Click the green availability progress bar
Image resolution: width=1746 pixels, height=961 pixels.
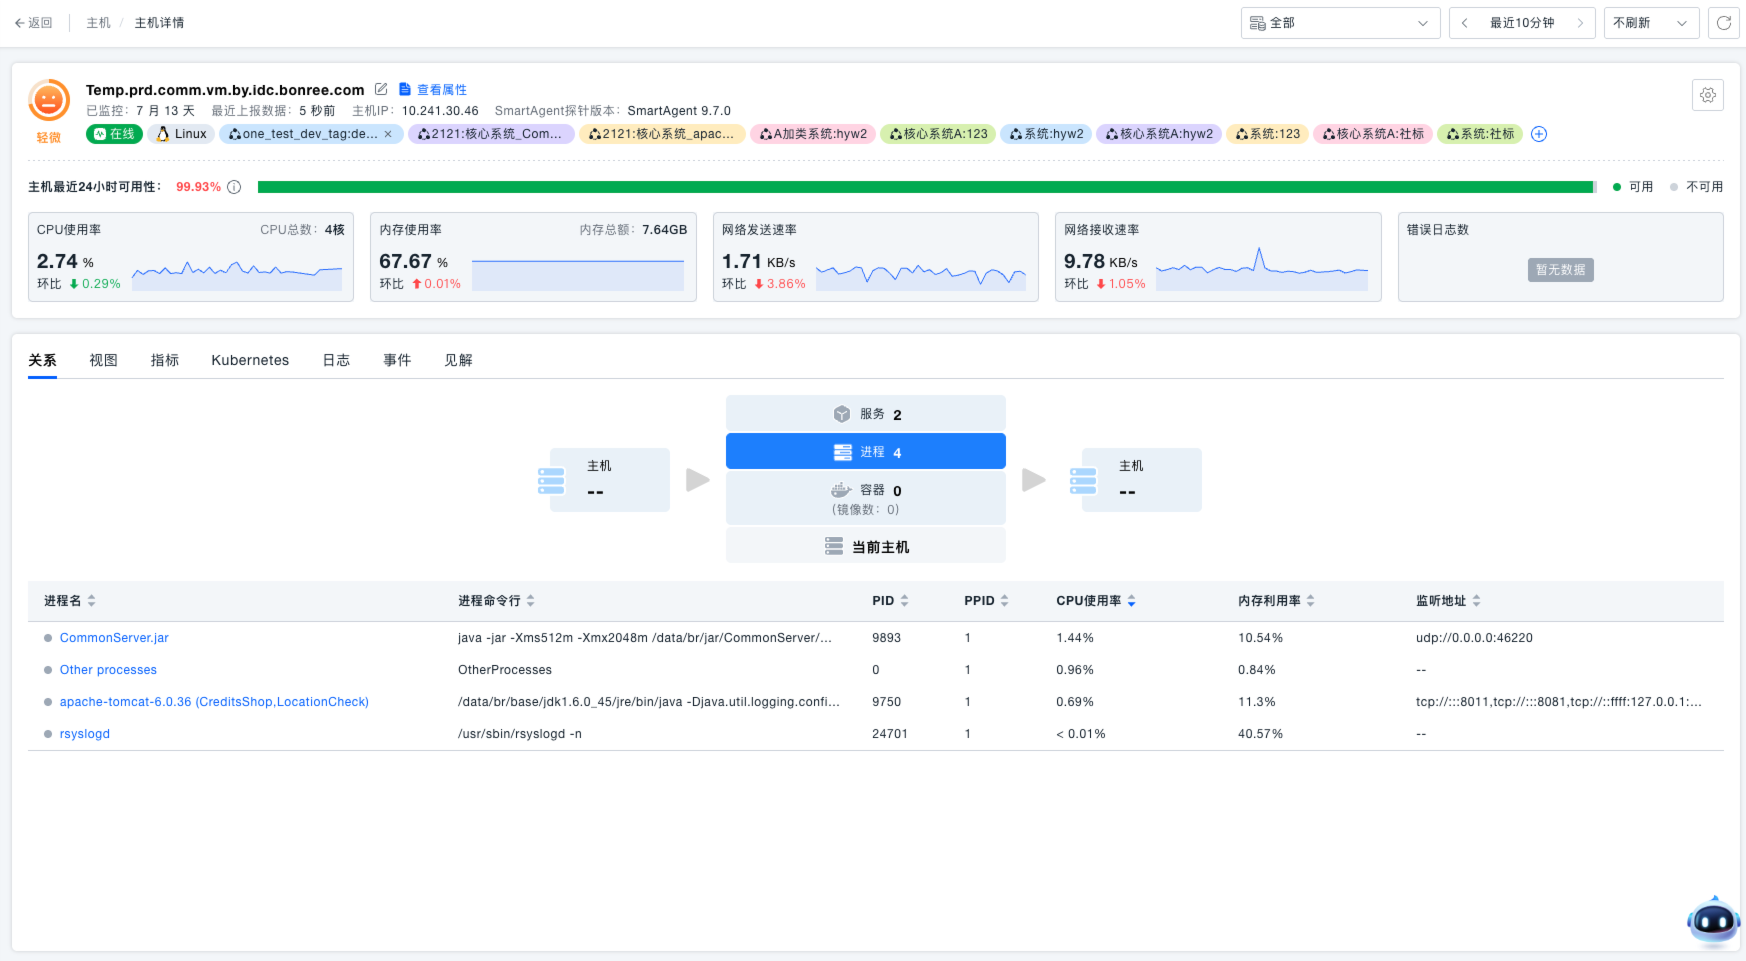pos(925,187)
